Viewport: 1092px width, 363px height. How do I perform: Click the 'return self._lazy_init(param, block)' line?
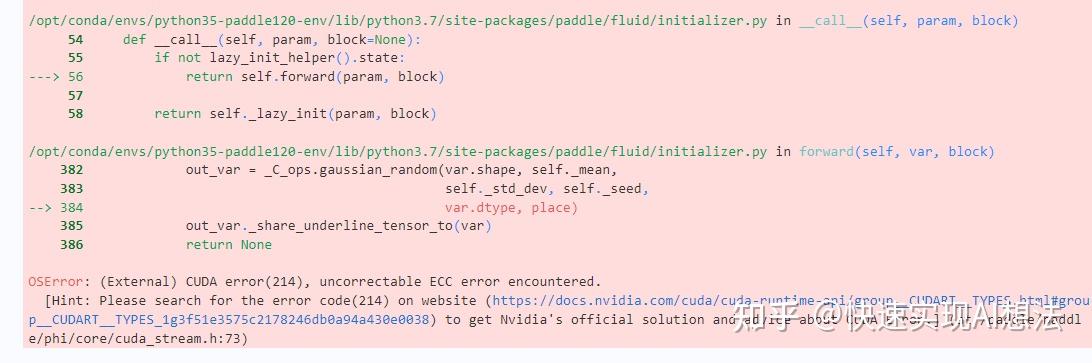coord(295,114)
